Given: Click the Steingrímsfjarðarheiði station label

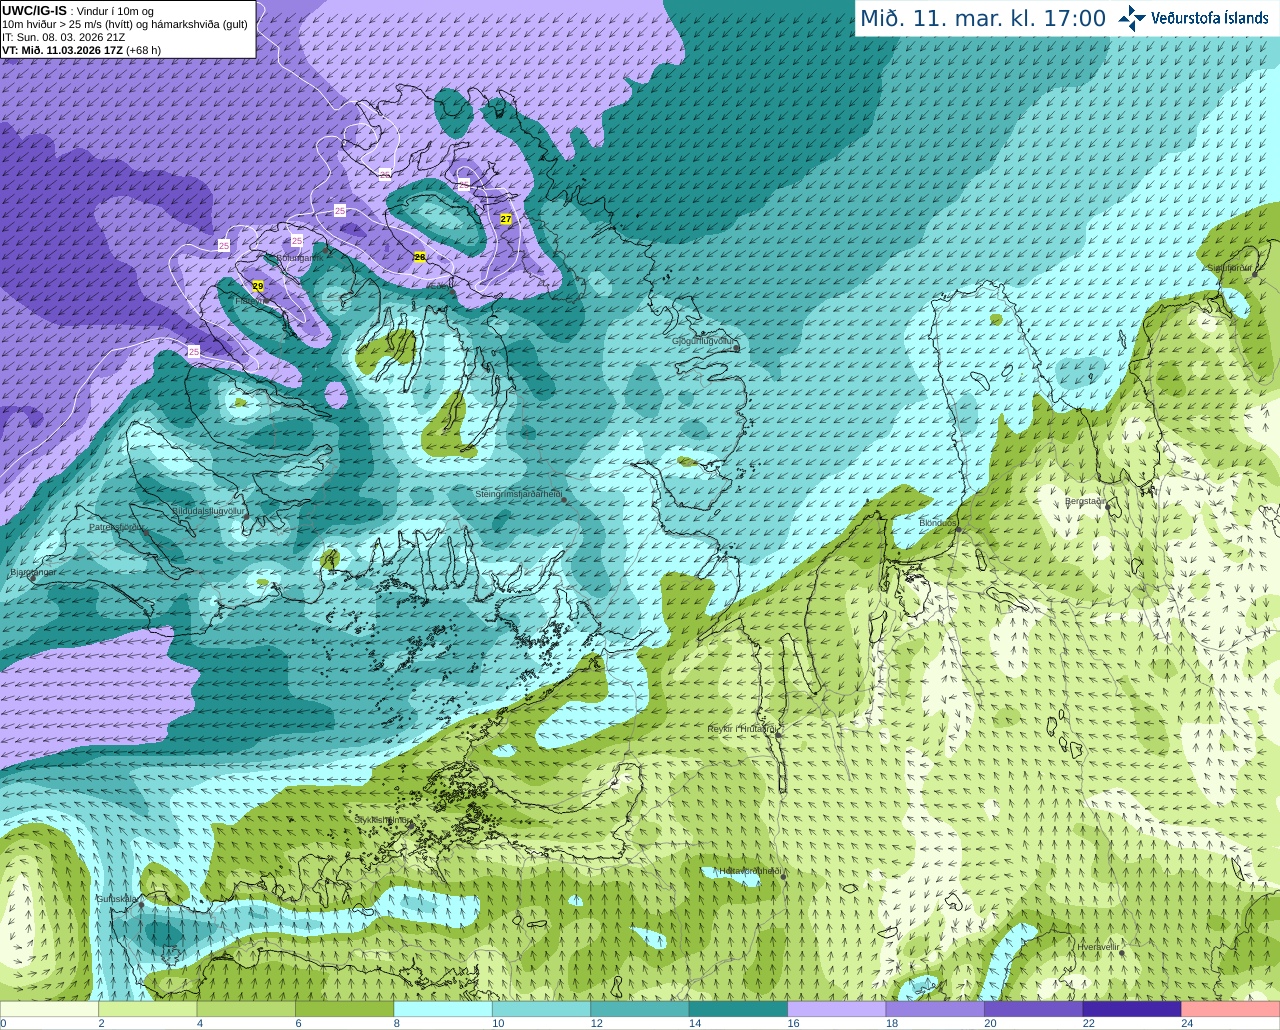Looking at the screenshot, I should [517, 493].
